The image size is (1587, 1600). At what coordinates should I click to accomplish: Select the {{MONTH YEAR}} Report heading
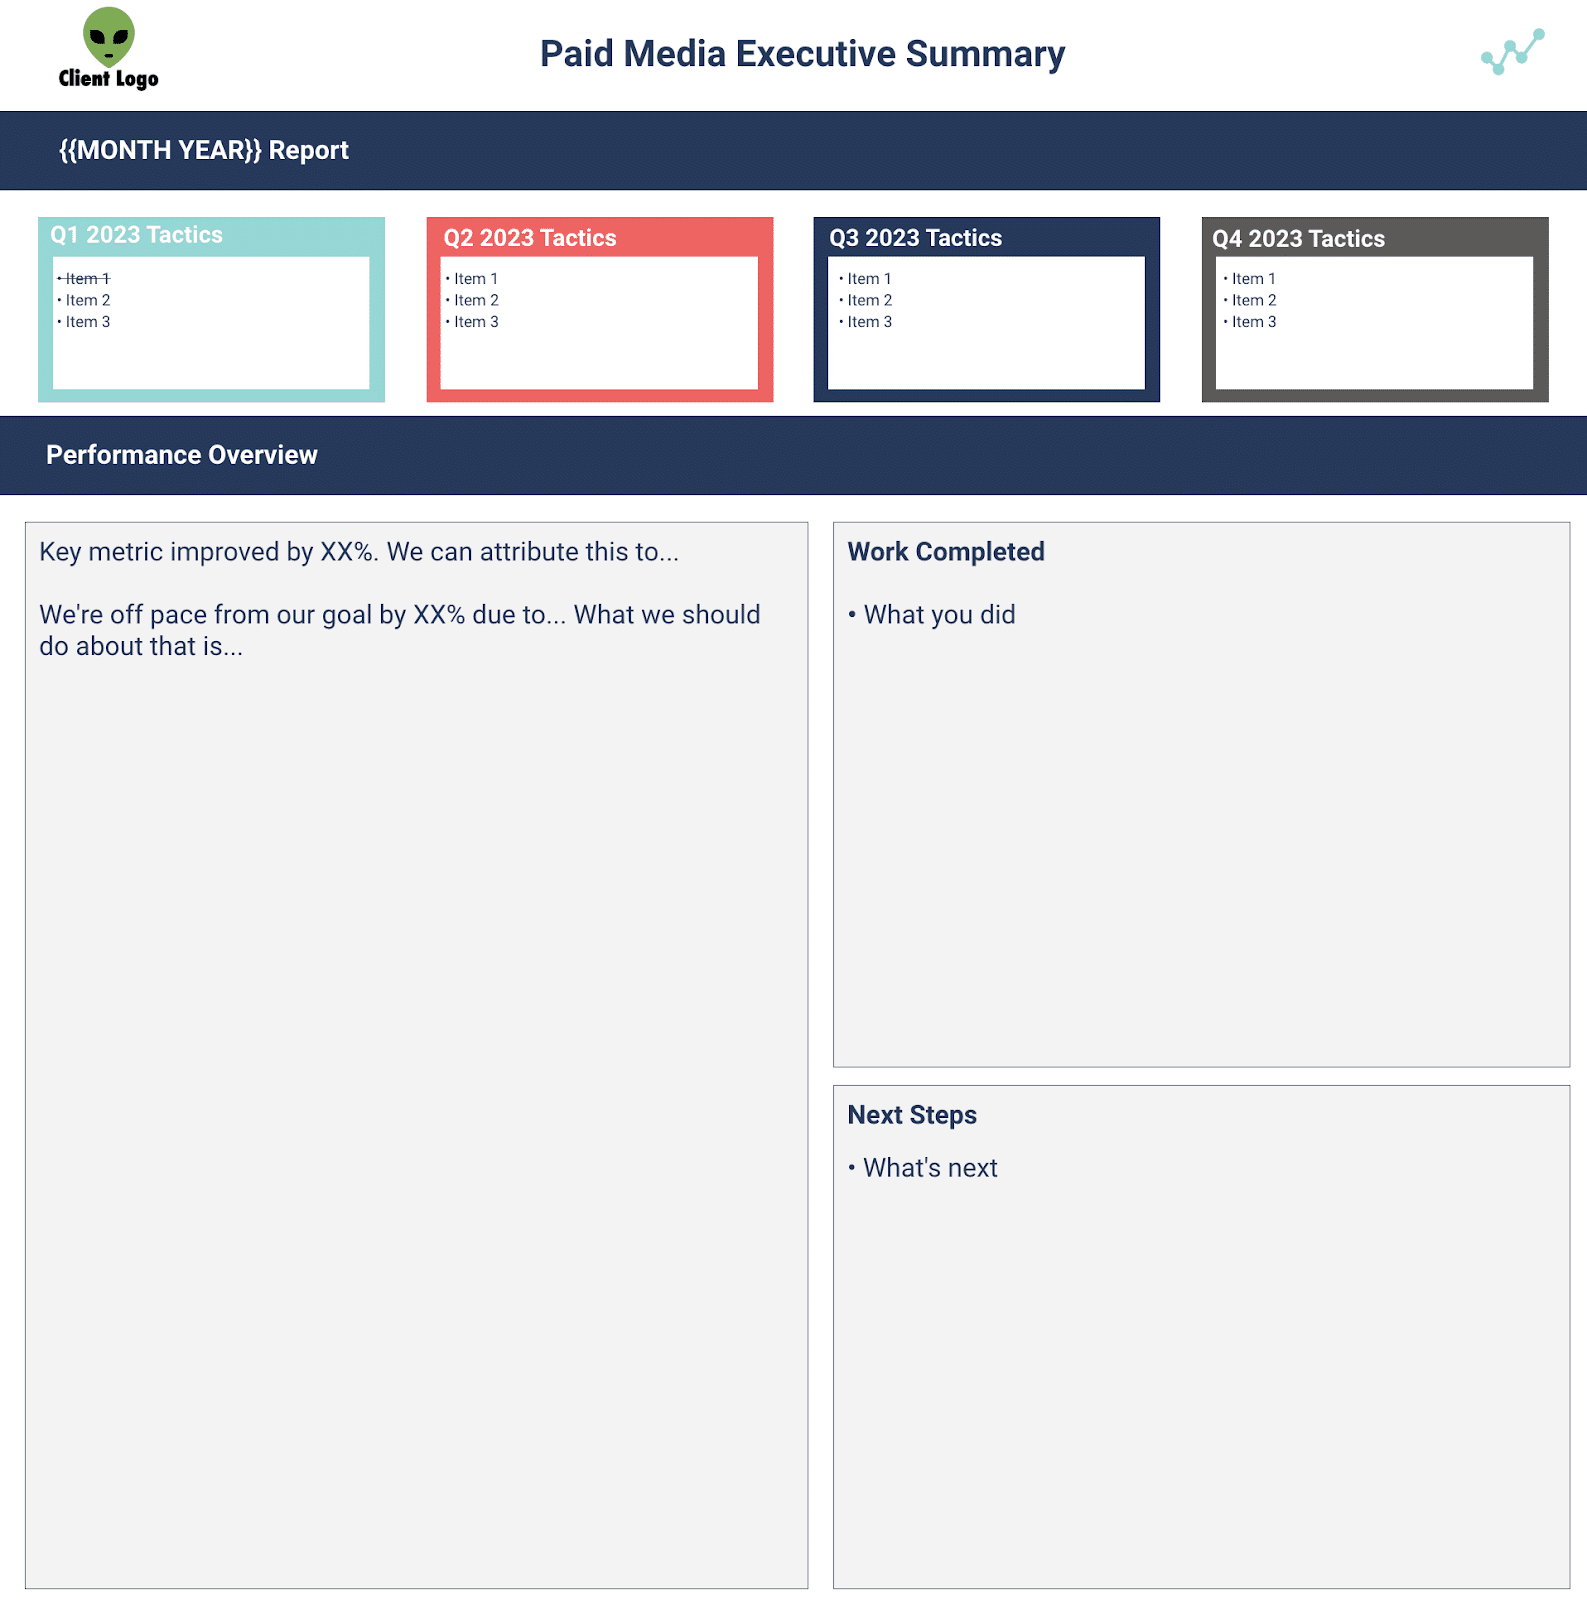pos(204,150)
